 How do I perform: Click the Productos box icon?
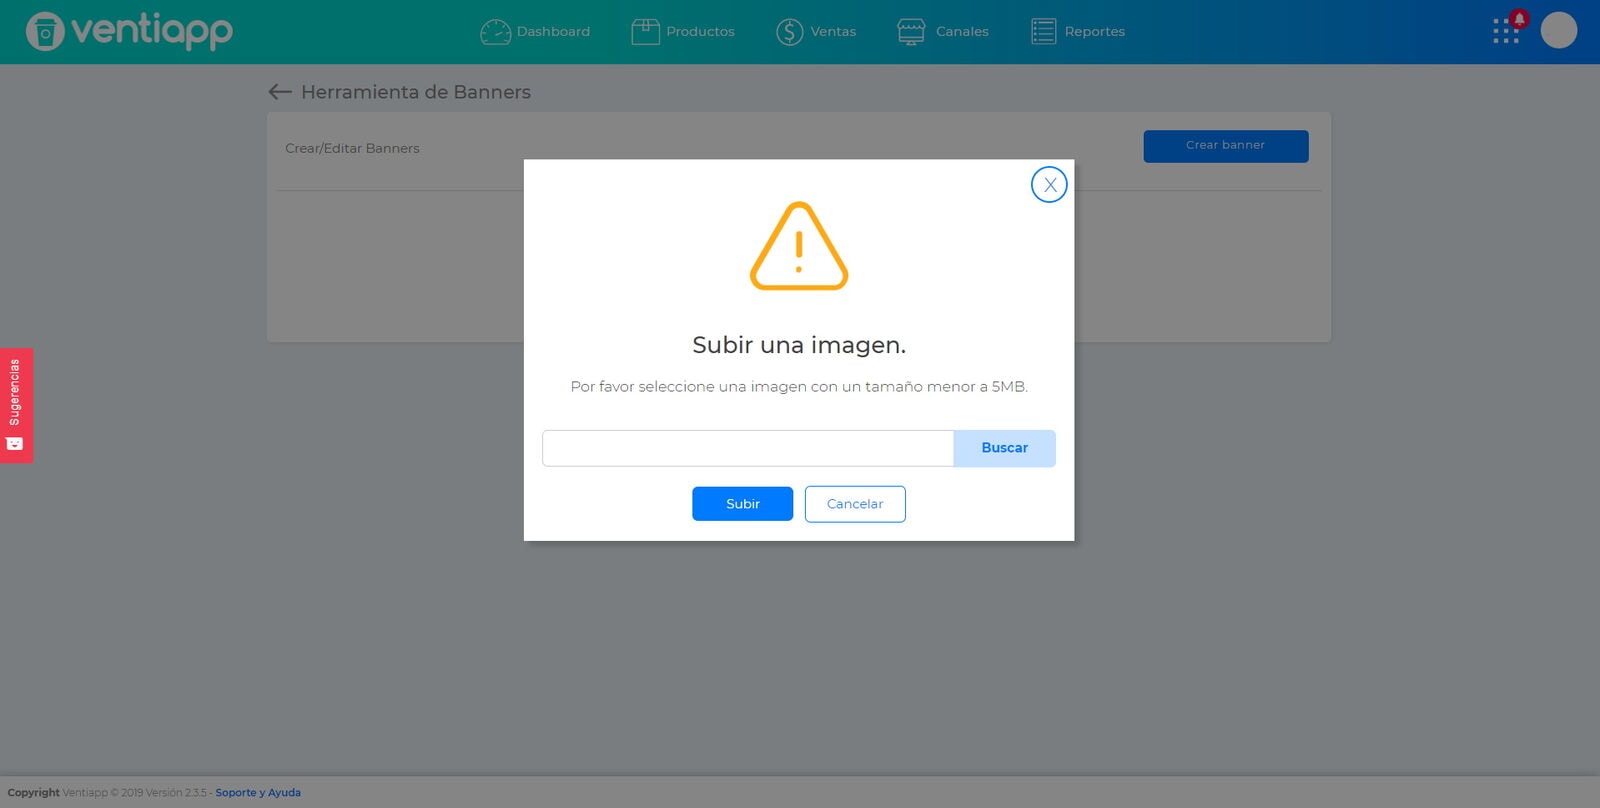pos(645,32)
